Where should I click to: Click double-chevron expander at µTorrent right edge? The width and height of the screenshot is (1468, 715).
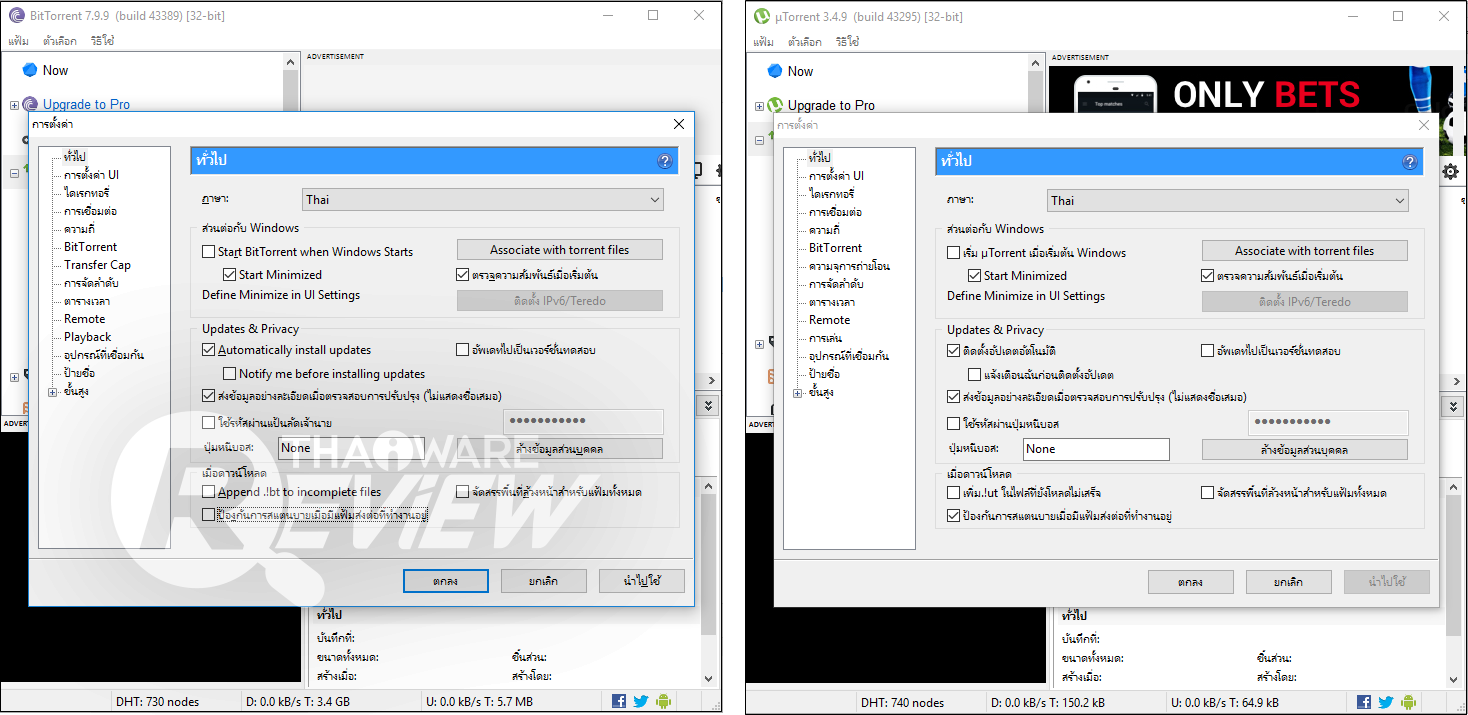tap(1454, 405)
